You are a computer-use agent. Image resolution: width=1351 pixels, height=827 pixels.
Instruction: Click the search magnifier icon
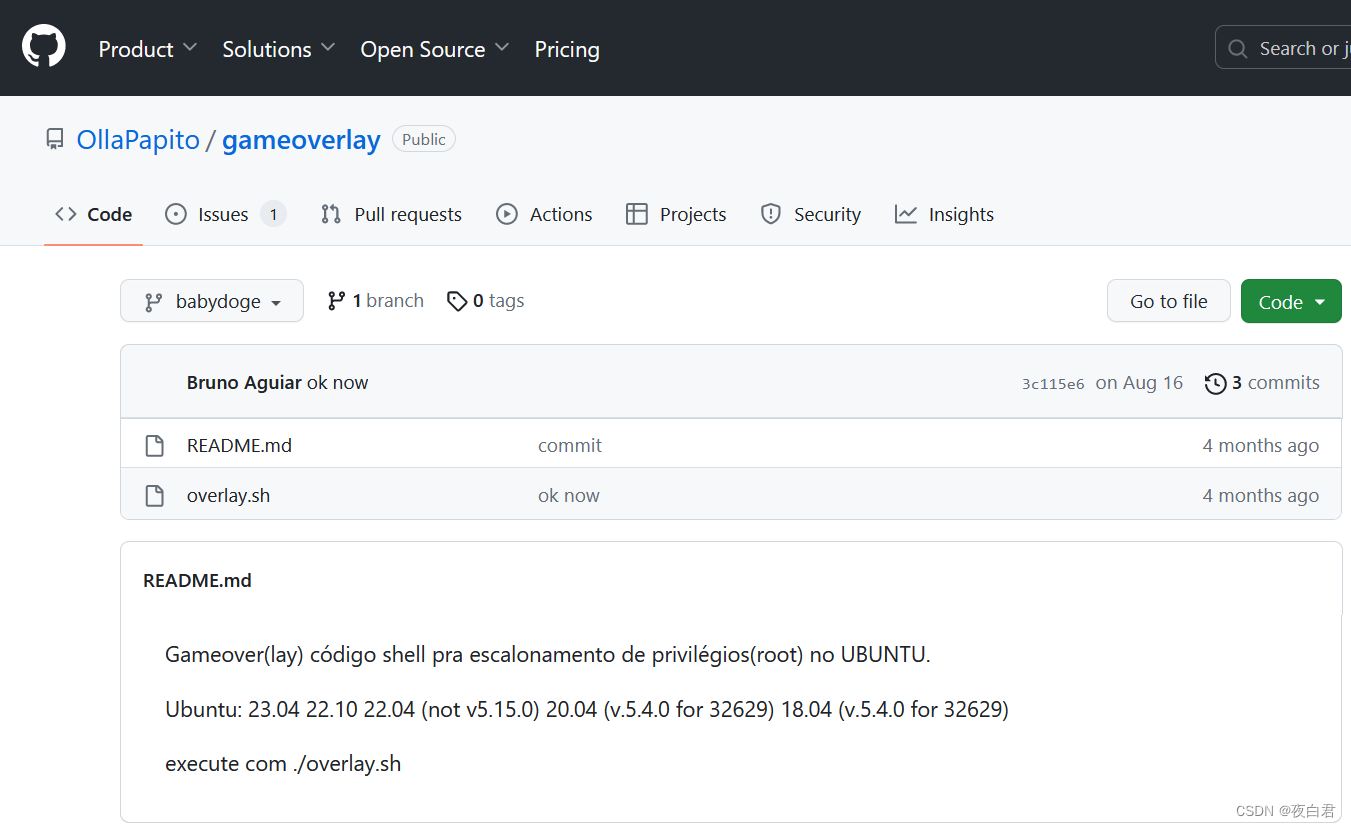coord(1237,48)
